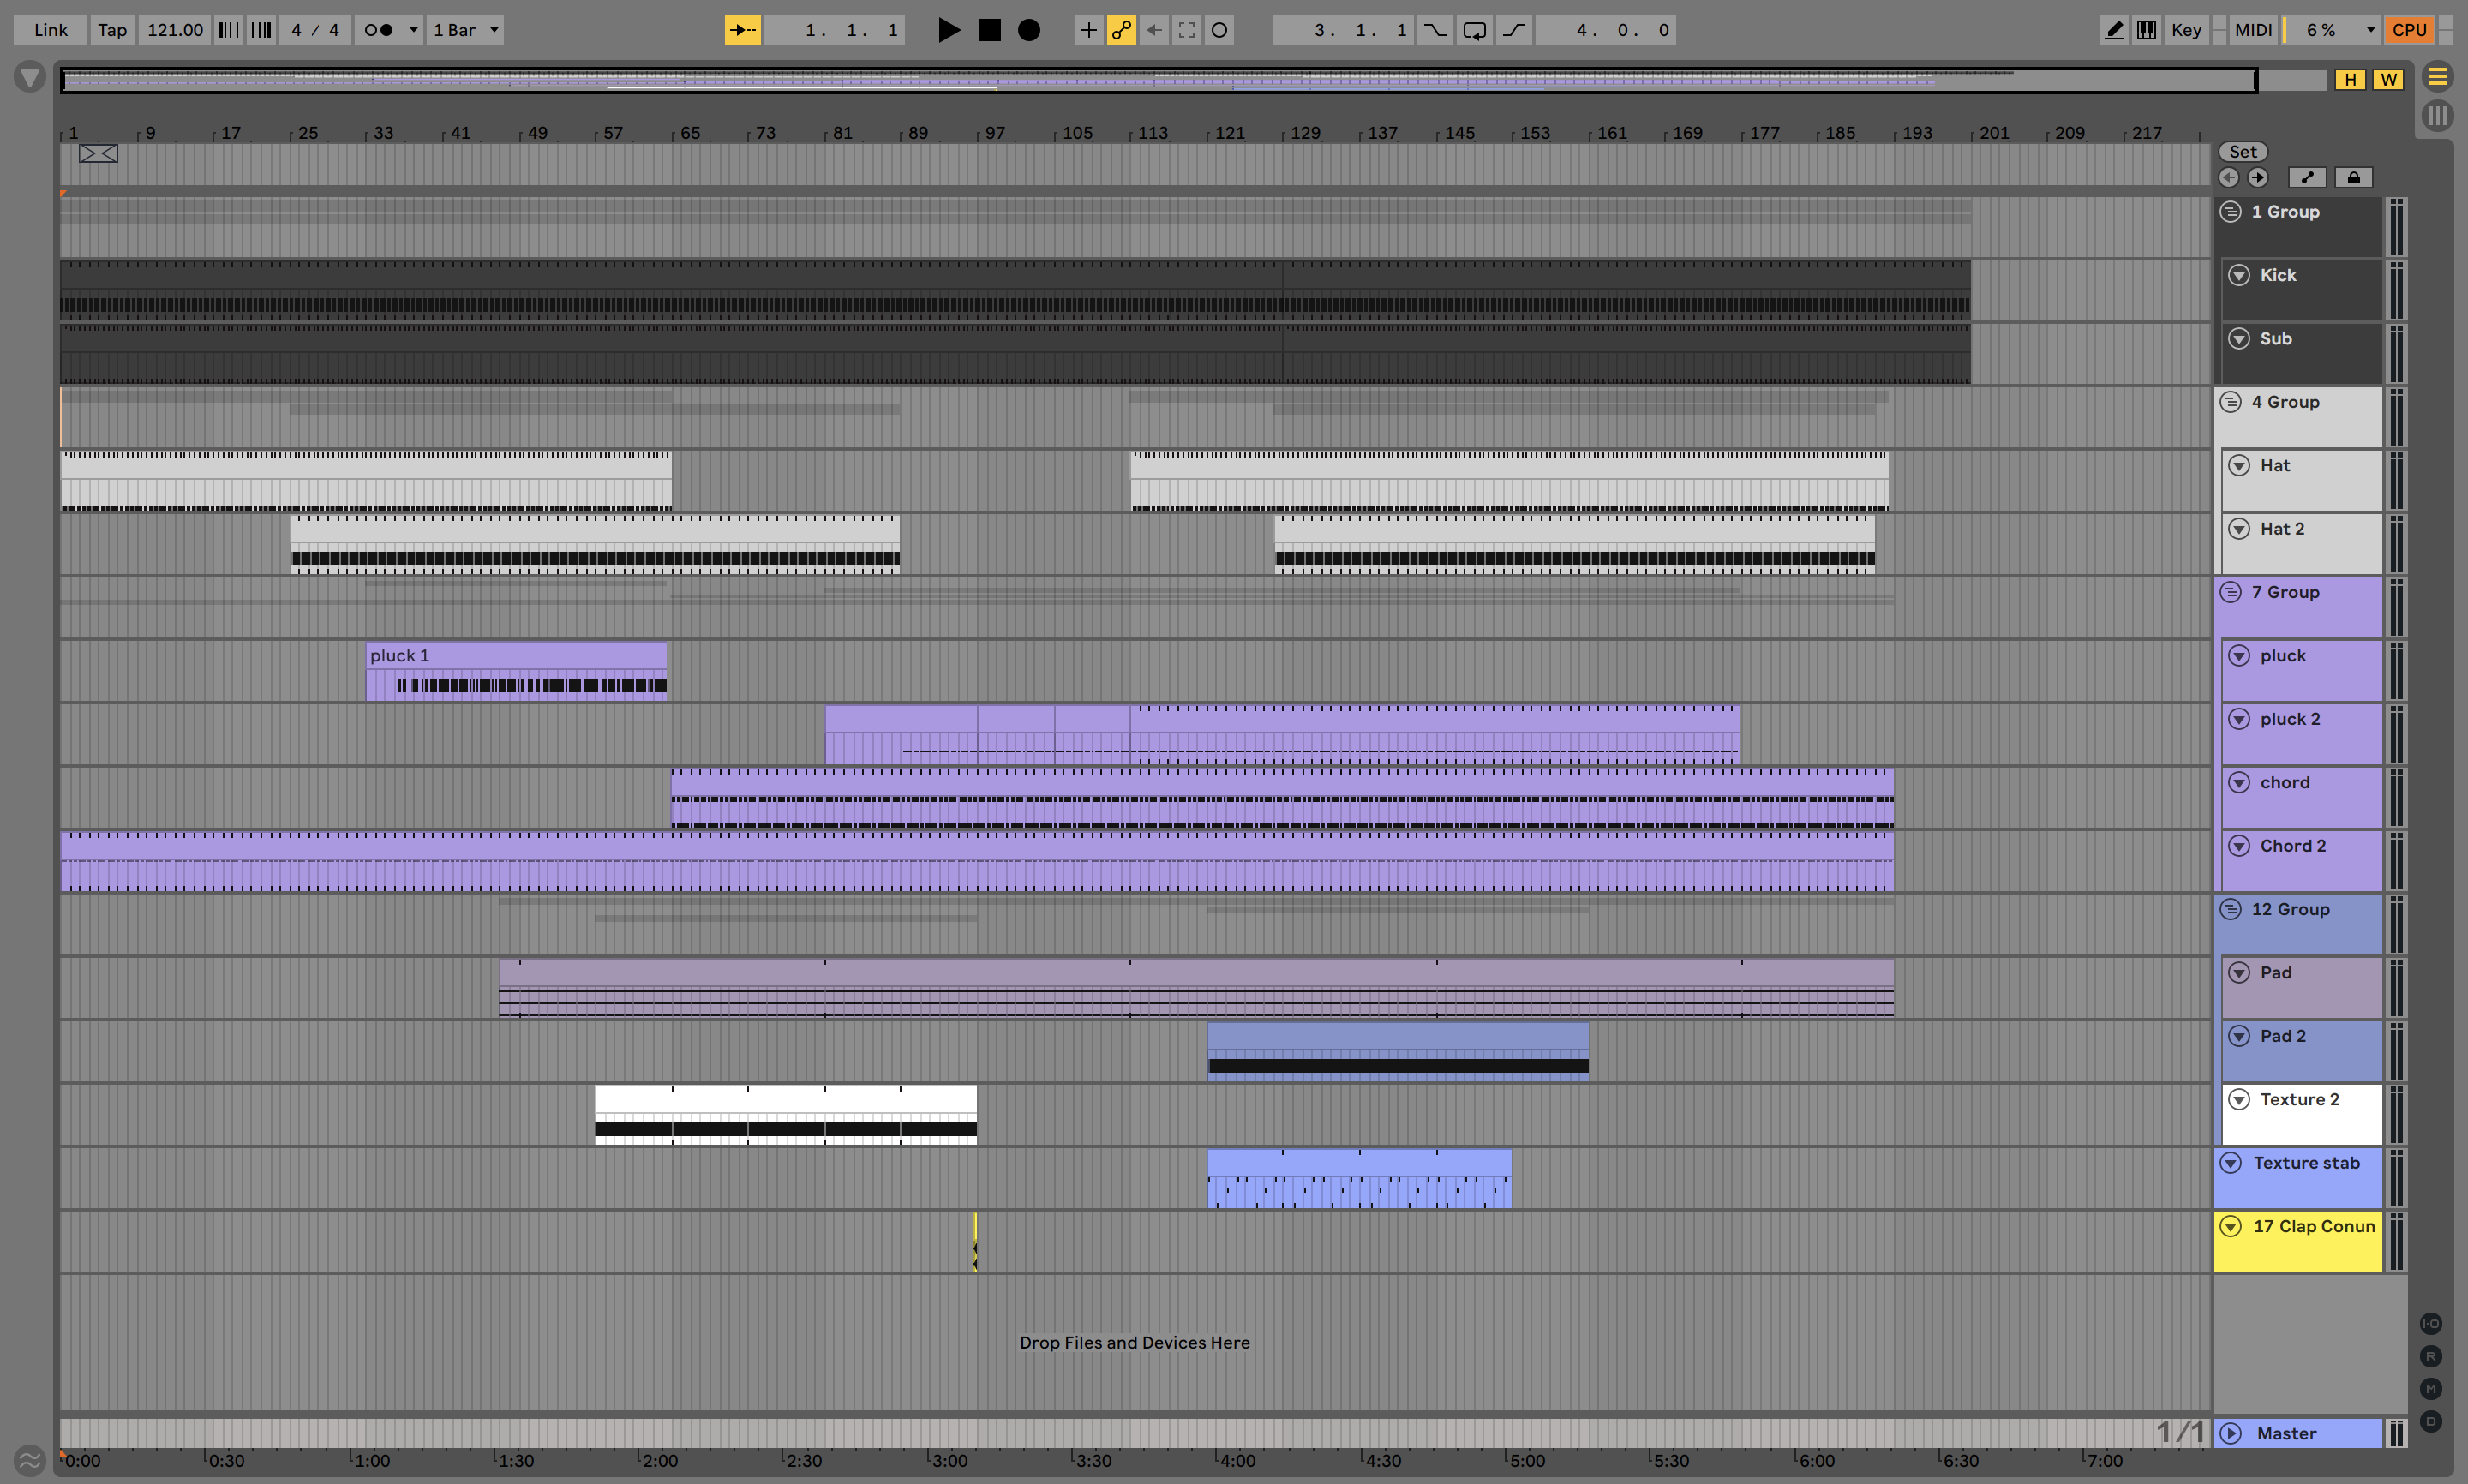Unfold the Texture stab track arrow
Image resolution: width=2468 pixels, height=1484 pixels.
click(x=2231, y=1163)
